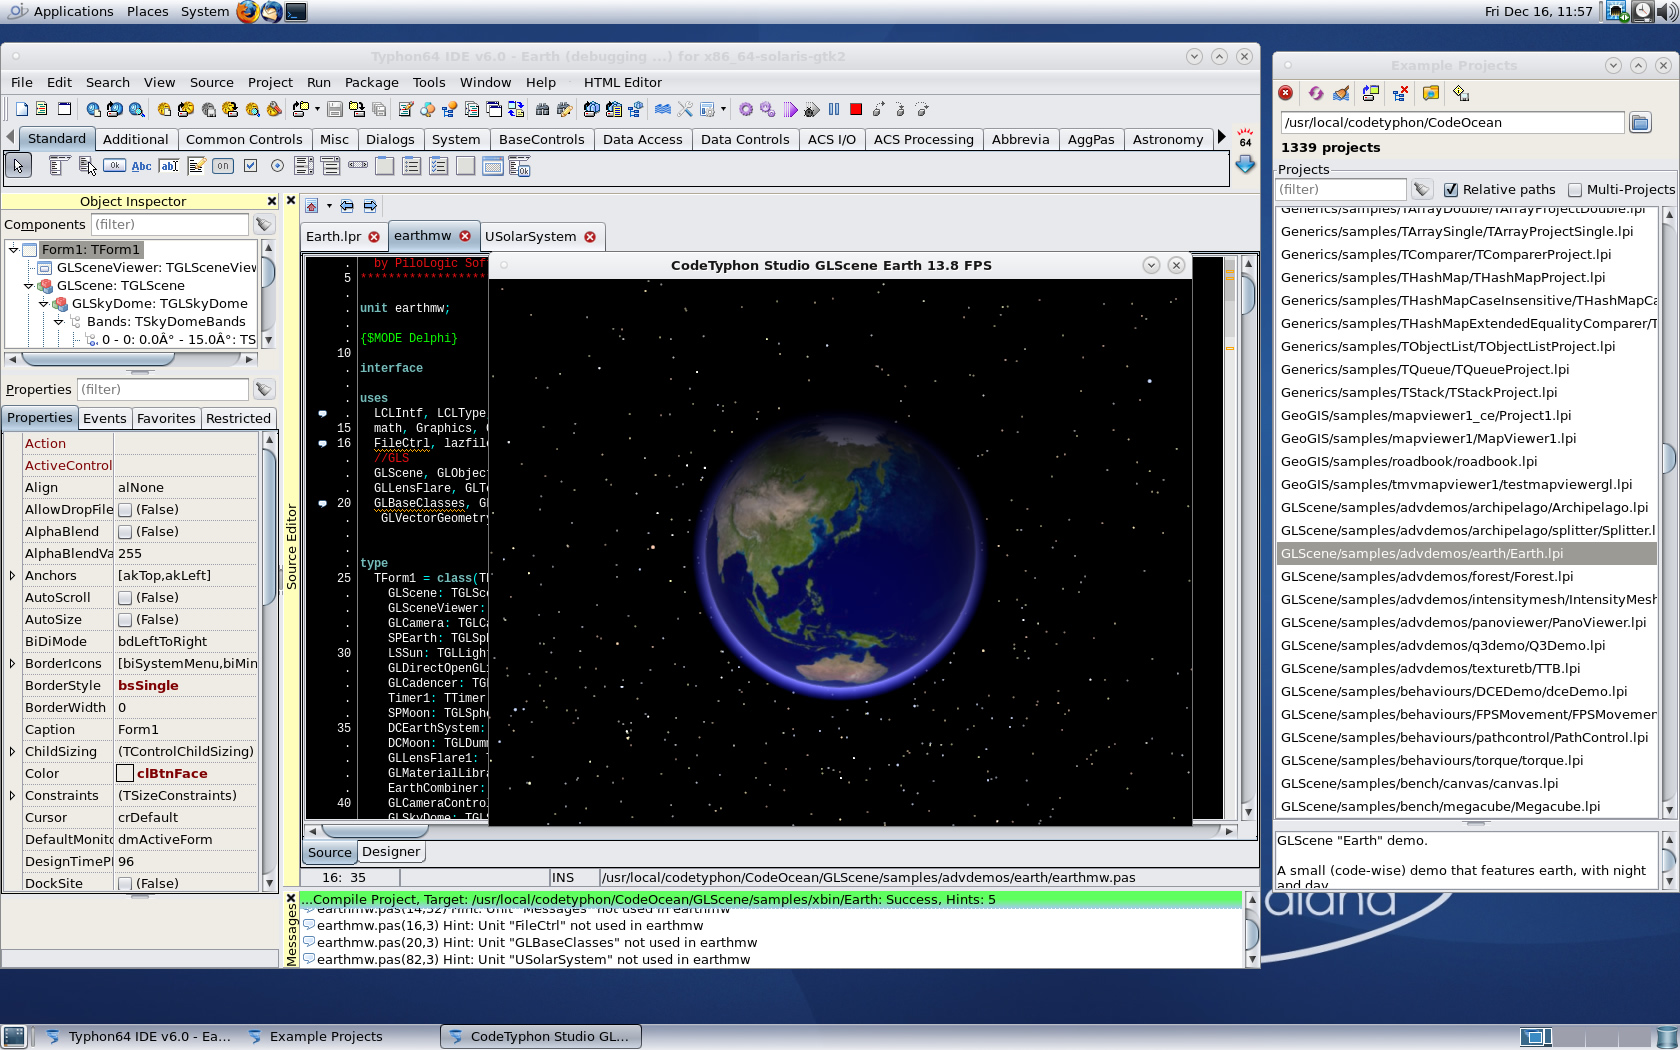This screenshot has height=1050, width=1680.
Task: Pick the TToggleBox 'on' component icon
Action: pos(223,166)
